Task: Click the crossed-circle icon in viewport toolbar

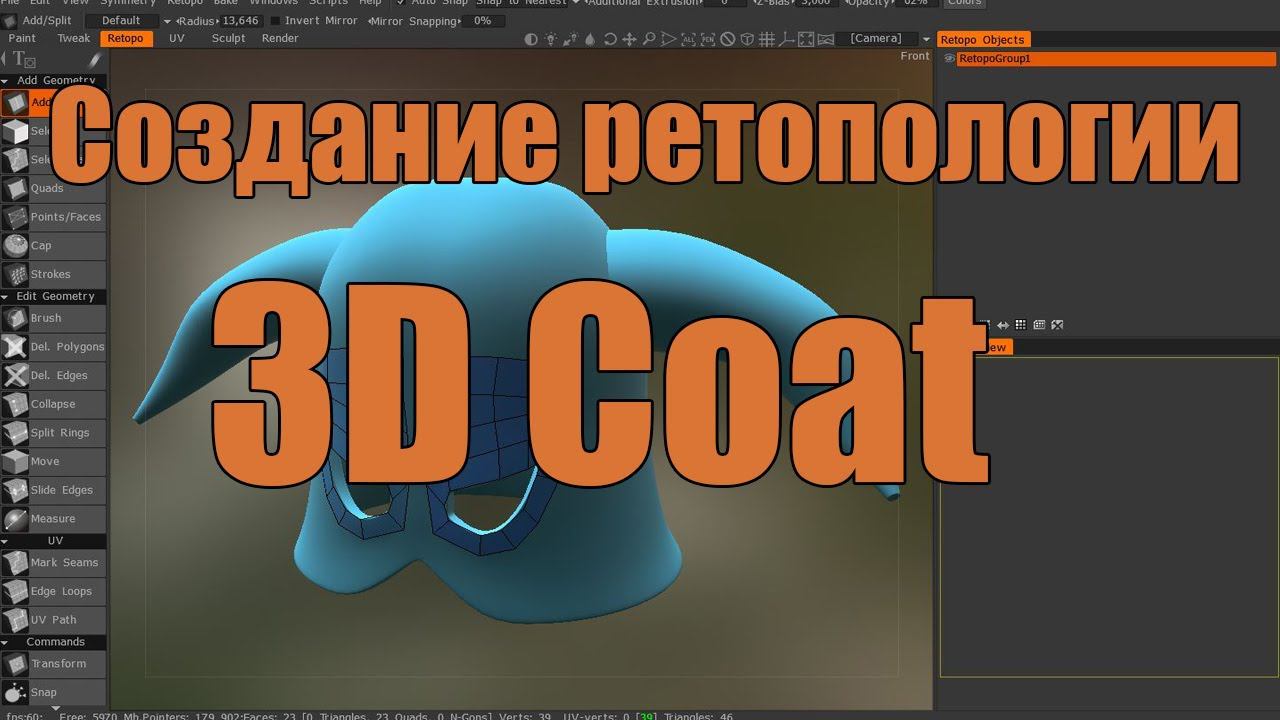Action: 728,40
